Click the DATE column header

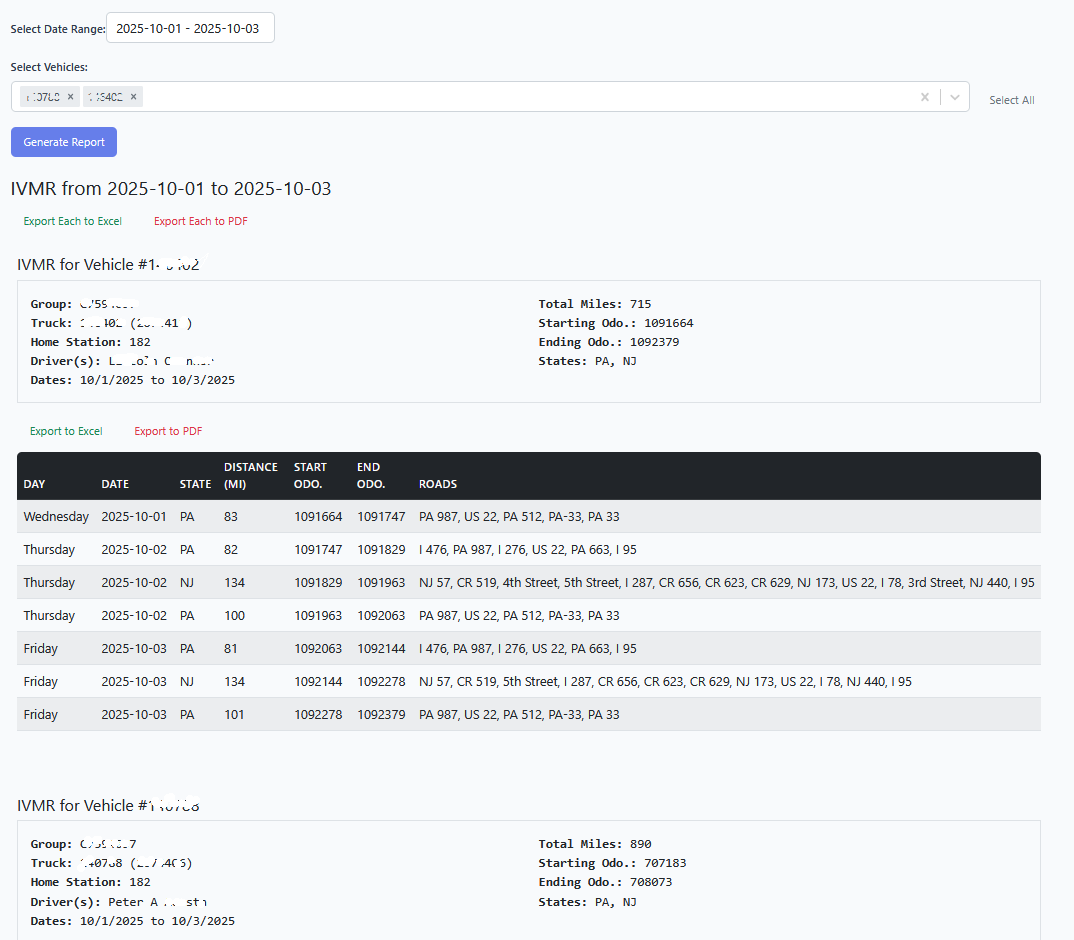115,484
